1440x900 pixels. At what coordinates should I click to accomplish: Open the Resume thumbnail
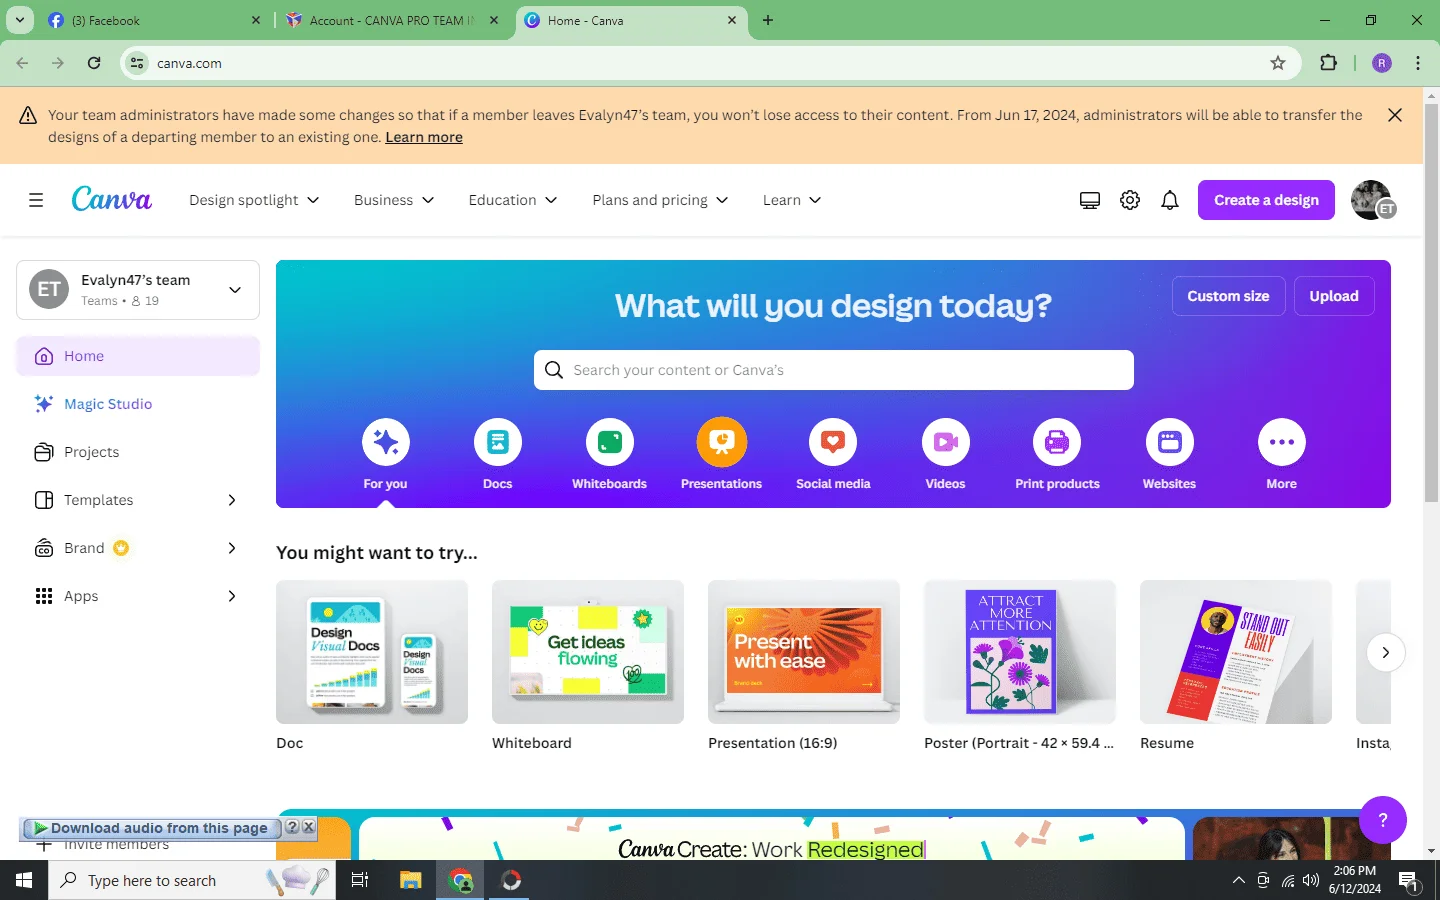coord(1236,652)
